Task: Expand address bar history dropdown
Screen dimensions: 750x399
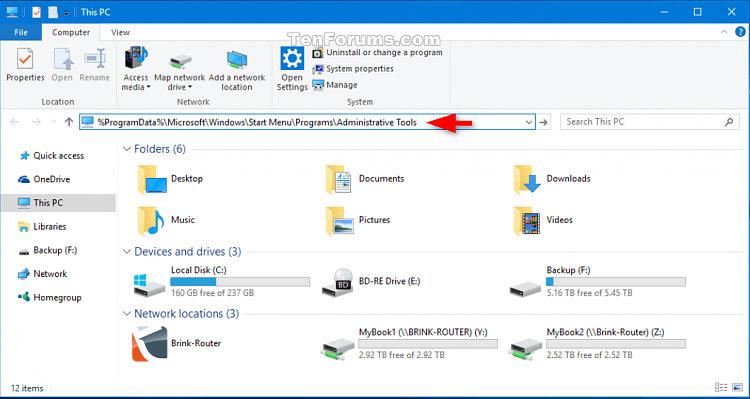Action: pos(529,122)
